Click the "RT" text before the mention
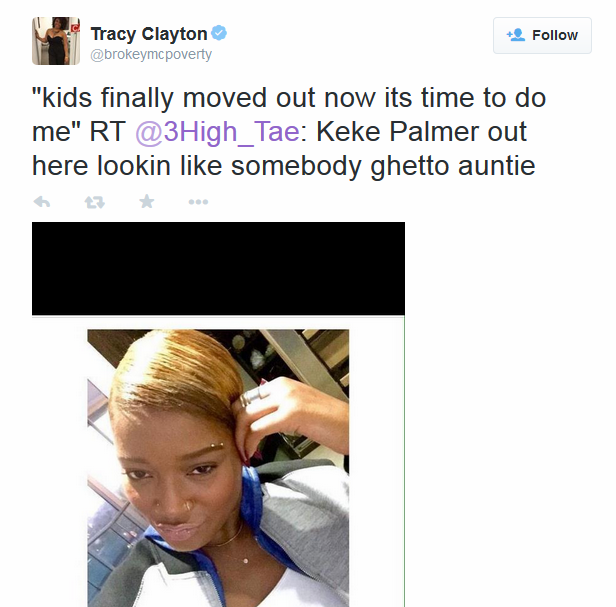The width and height of the screenshot is (616, 607). click(107, 131)
